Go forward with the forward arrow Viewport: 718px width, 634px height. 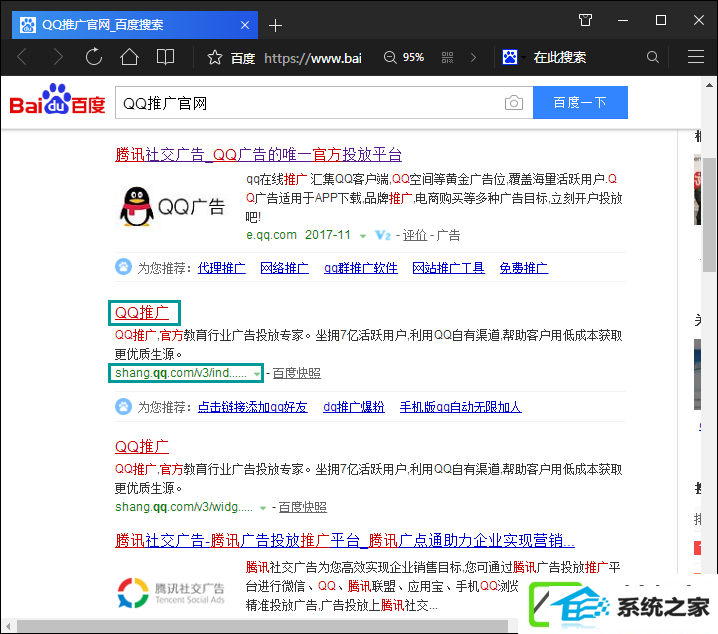58,57
